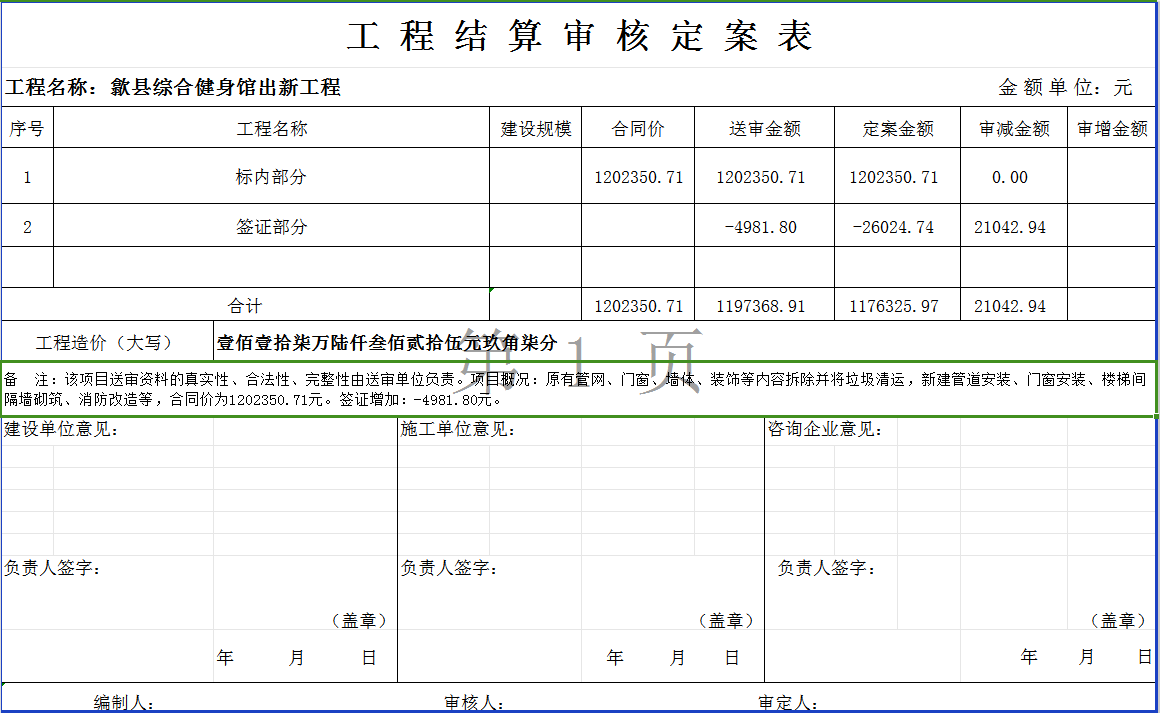Select the 审减金额 header cell
Viewport: 1160px width, 713px height.
click(x=1014, y=129)
